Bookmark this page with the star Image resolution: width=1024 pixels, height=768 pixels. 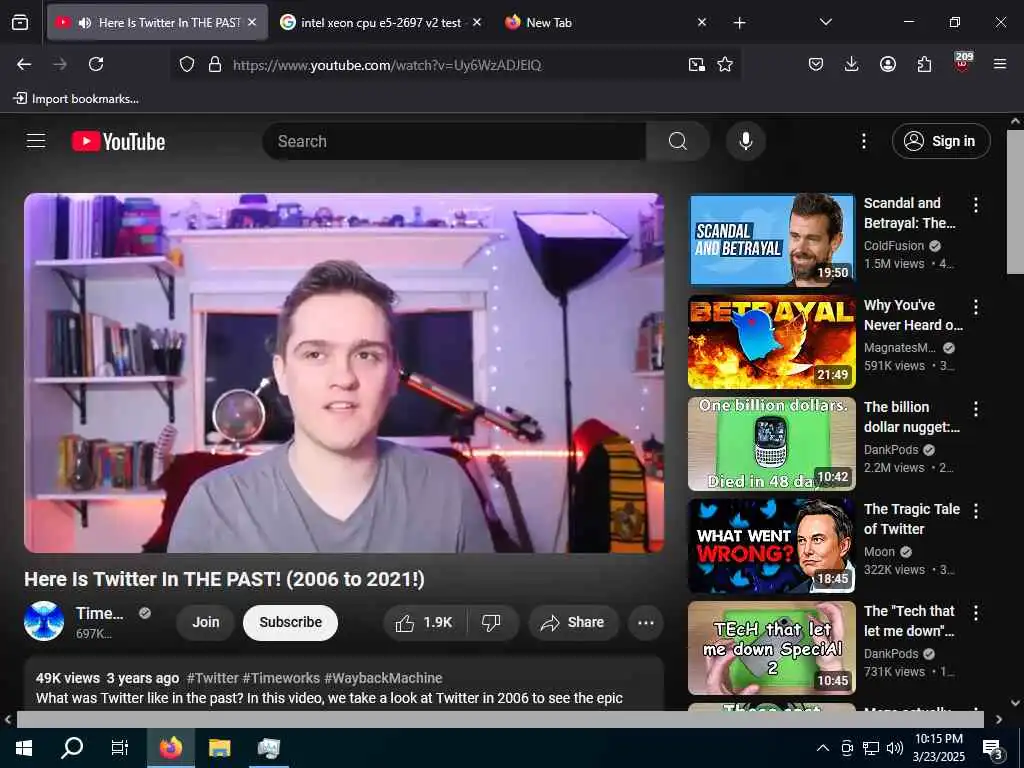coord(725,65)
